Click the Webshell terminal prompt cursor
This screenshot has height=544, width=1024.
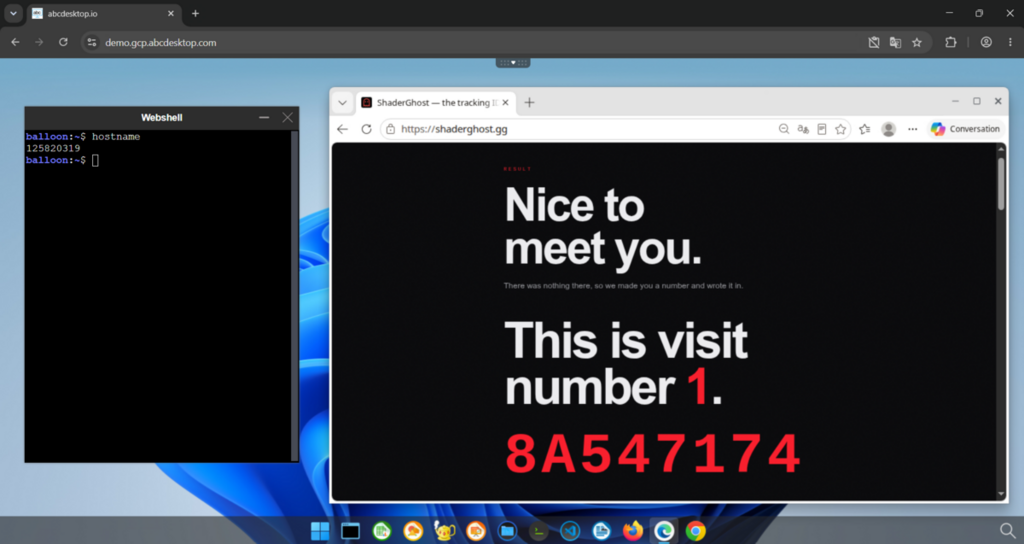click(x=95, y=160)
